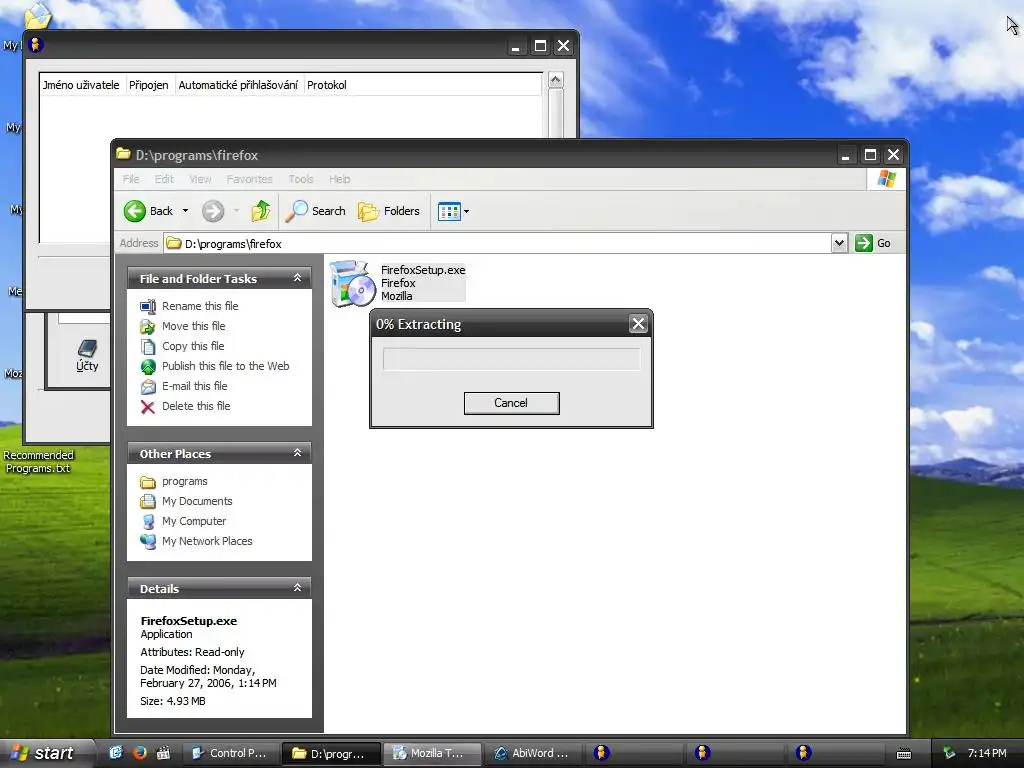
Task: Toggle the Folders pane
Action: pyautogui.click(x=388, y=211)
